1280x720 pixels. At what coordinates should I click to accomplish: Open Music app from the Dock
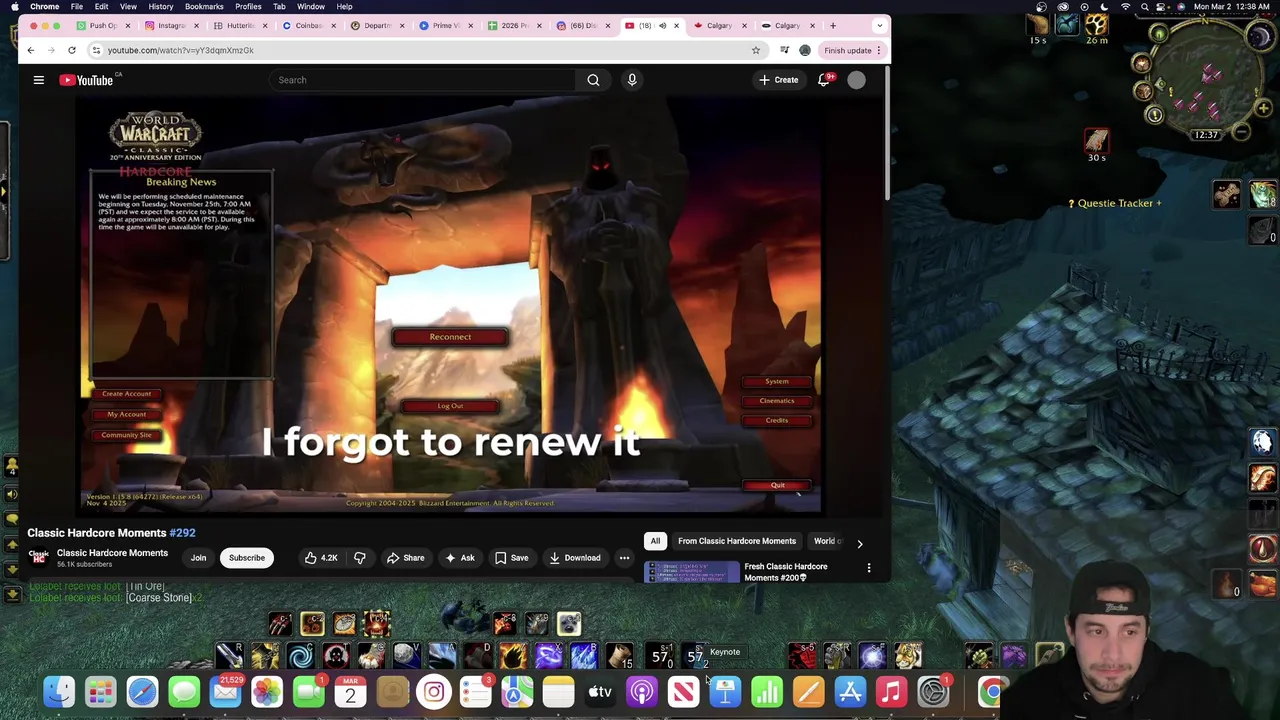pos(891,692)
